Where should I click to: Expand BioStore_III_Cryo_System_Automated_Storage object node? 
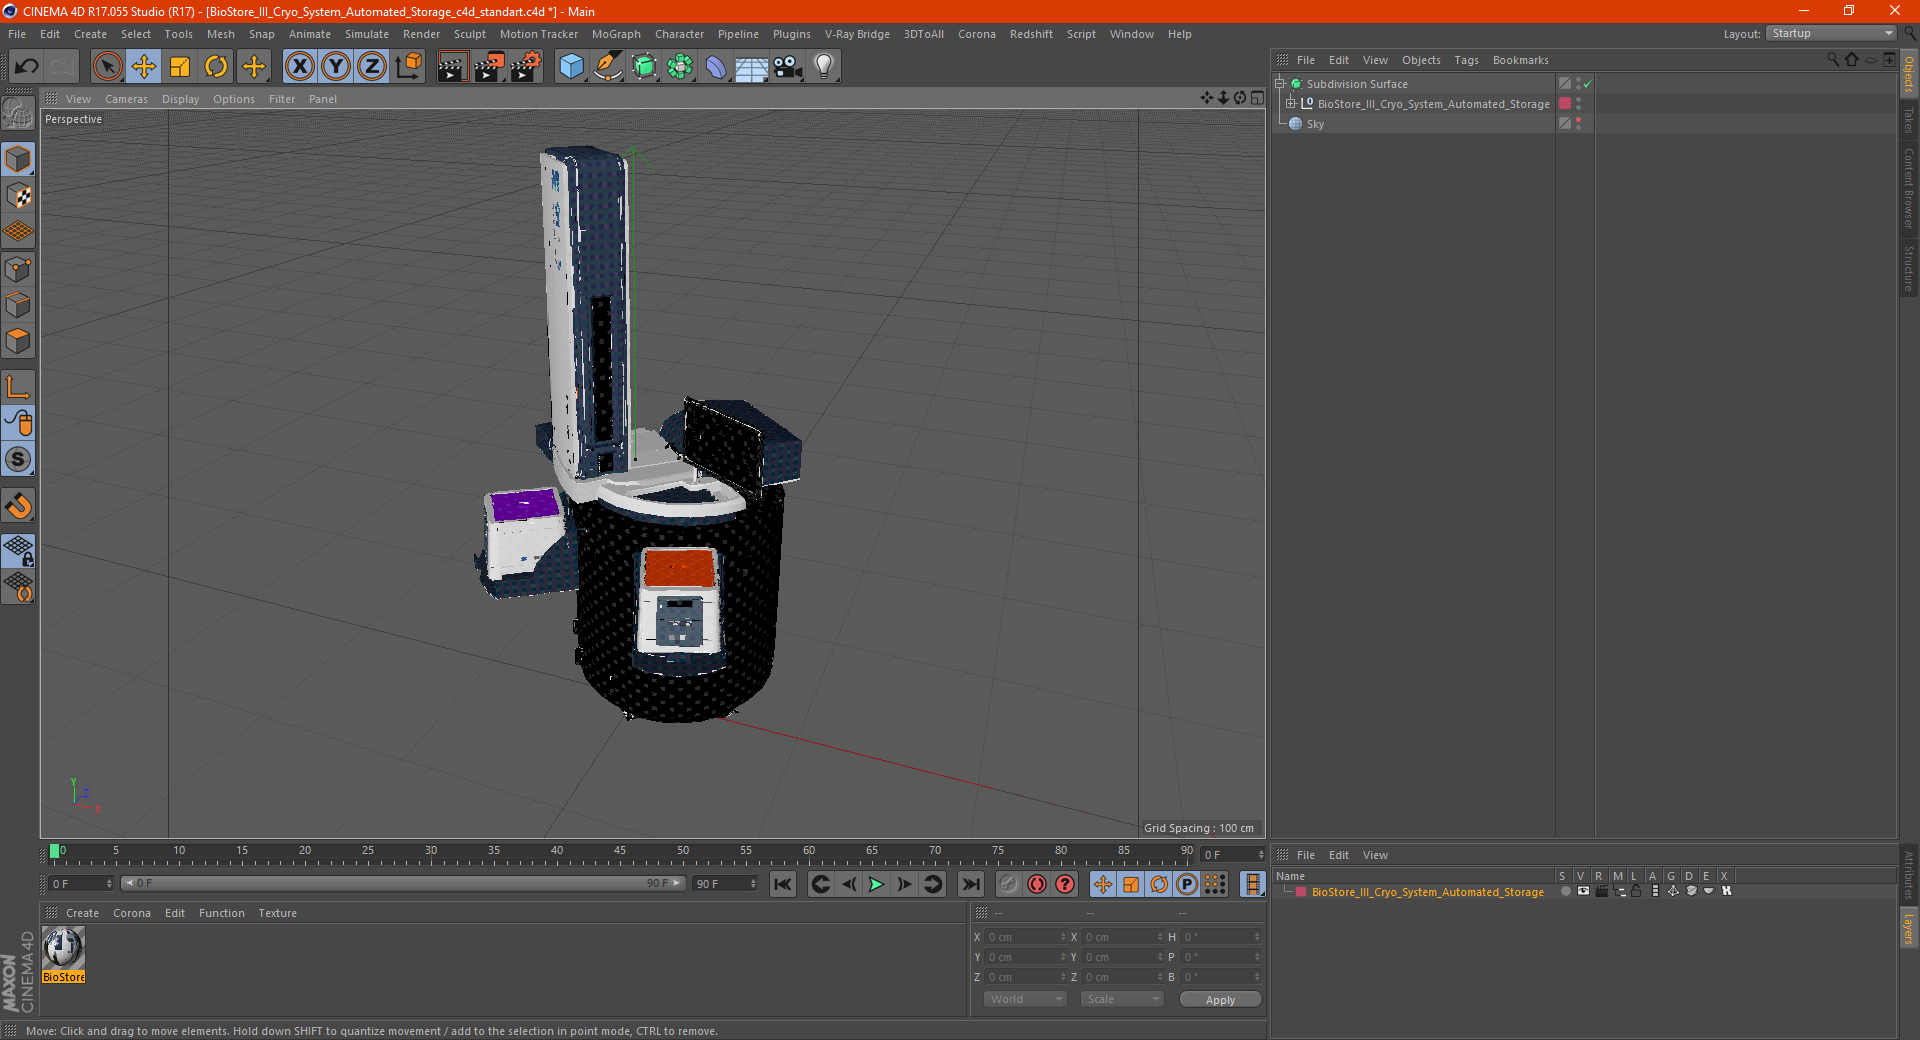1290,104
